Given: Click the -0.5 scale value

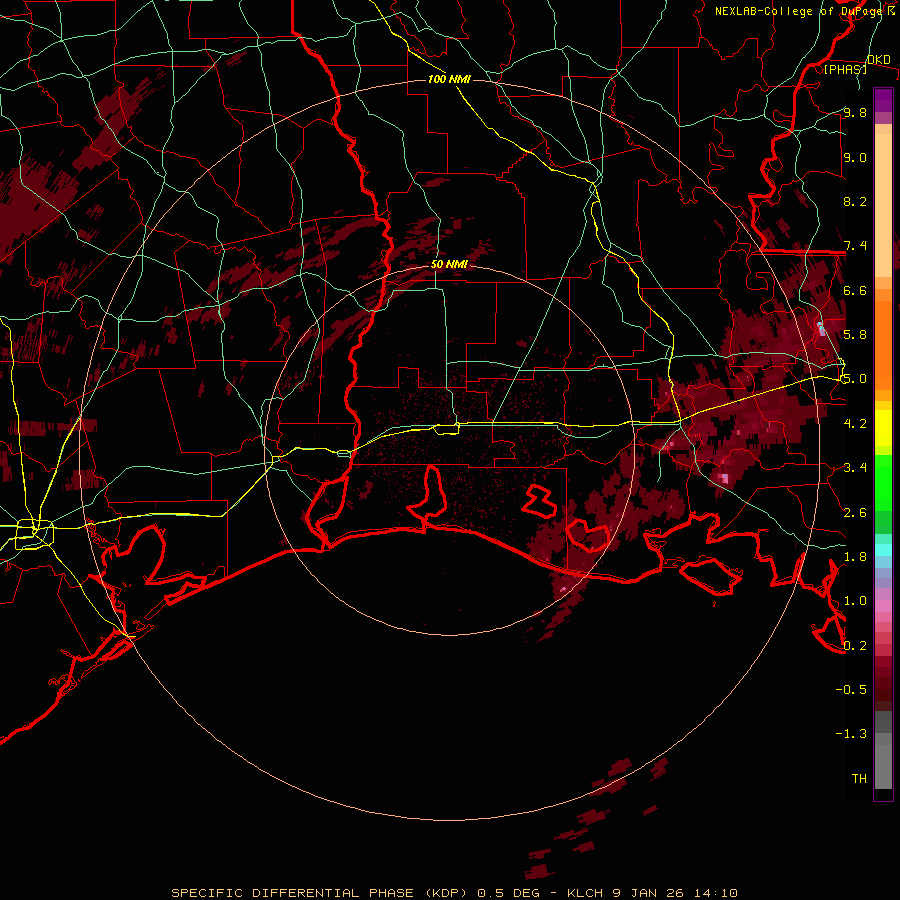Looking at the screenshot, I should point(851,690).
